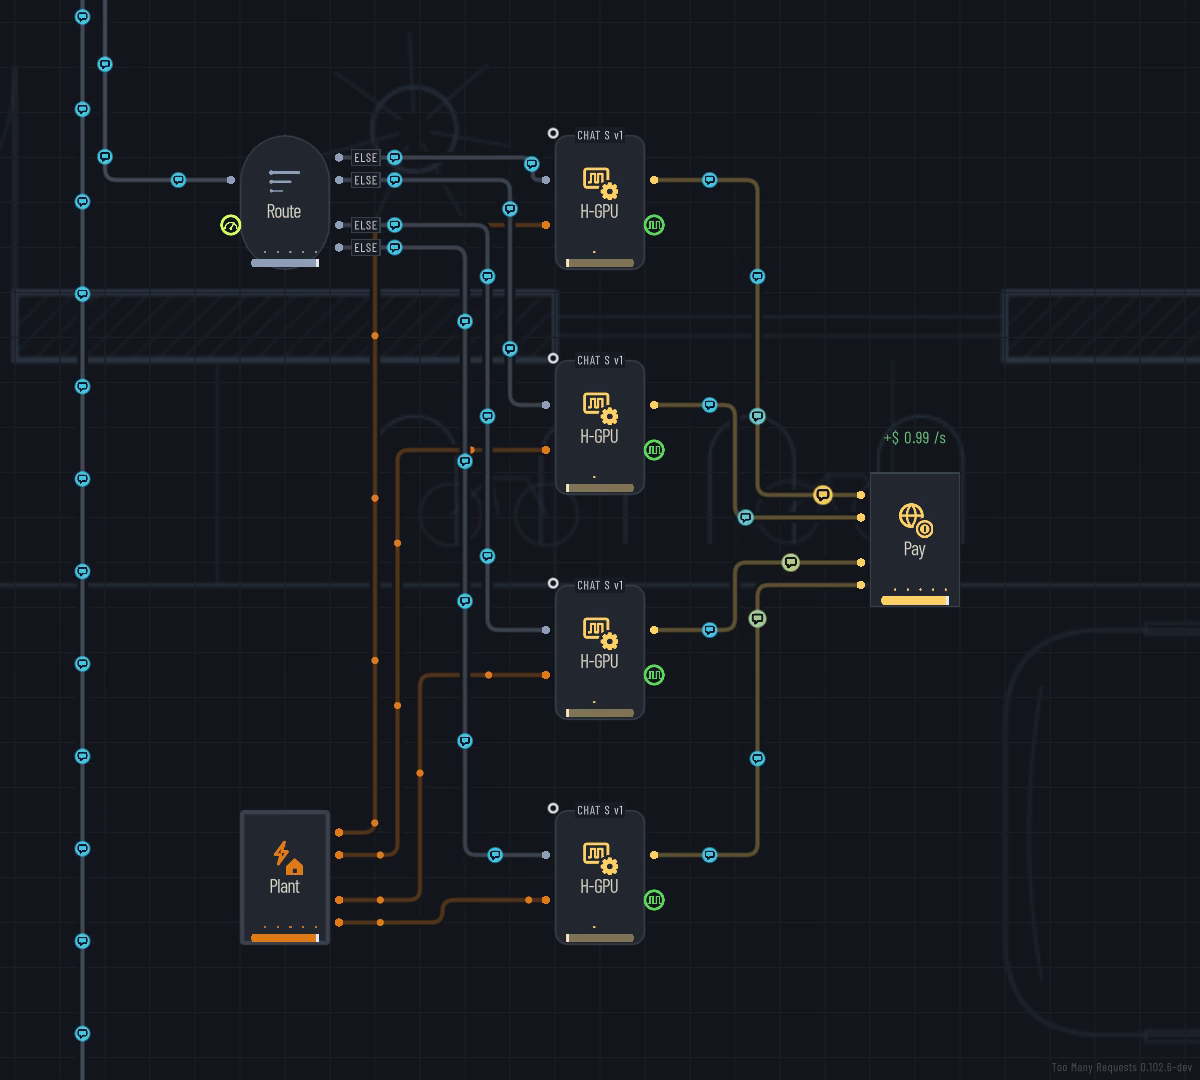Click the bottommost H-GPU's progress bar
Image resolution: width=1200 pixels, height=1080 pixels.
(x=600, y=938)
